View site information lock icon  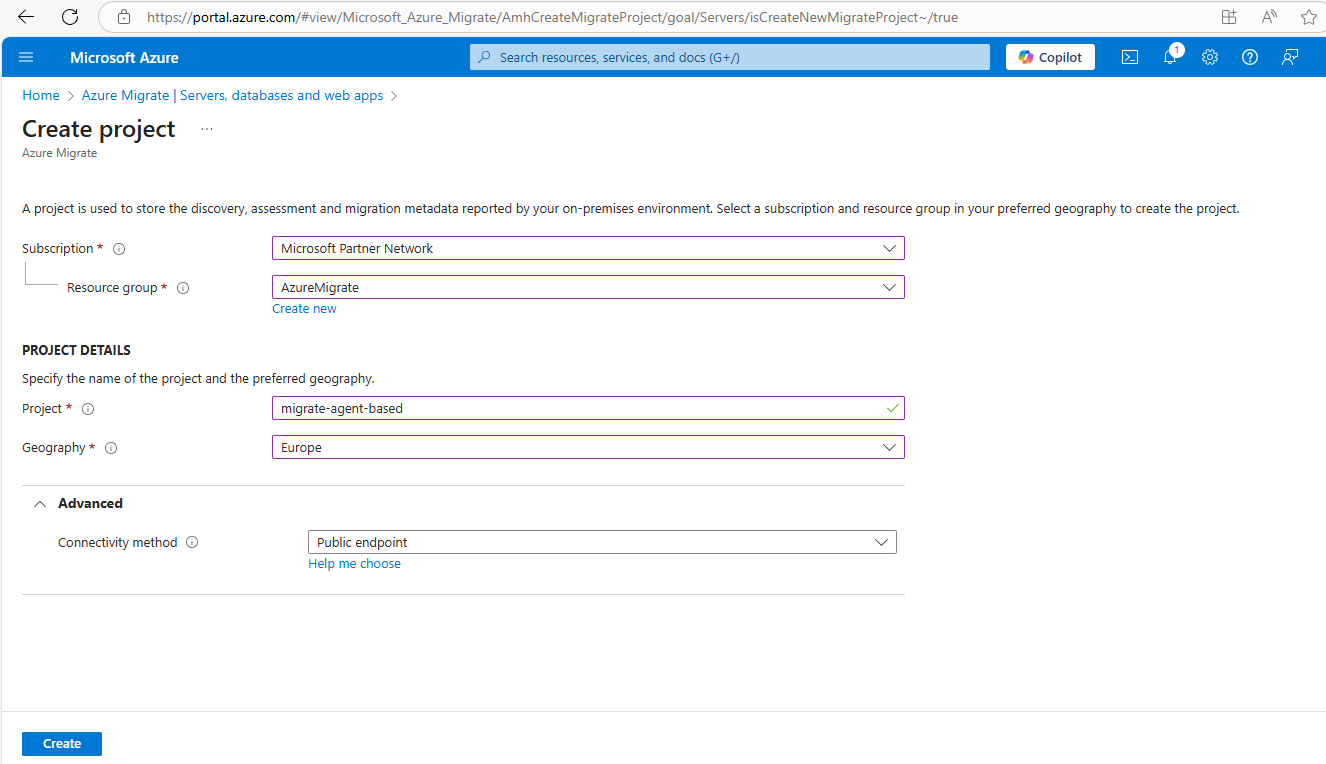point(124,17)
